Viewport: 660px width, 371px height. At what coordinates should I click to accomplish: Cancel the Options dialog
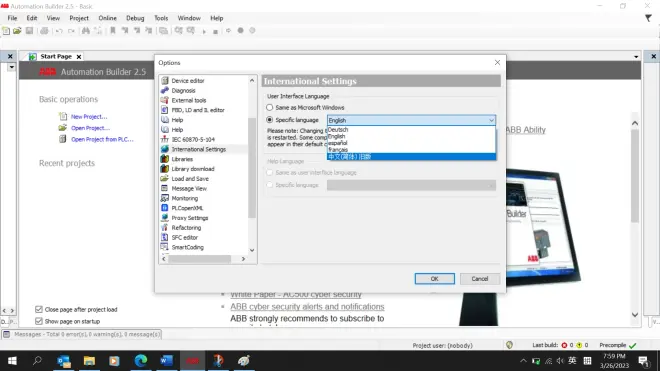click(479, 279)
